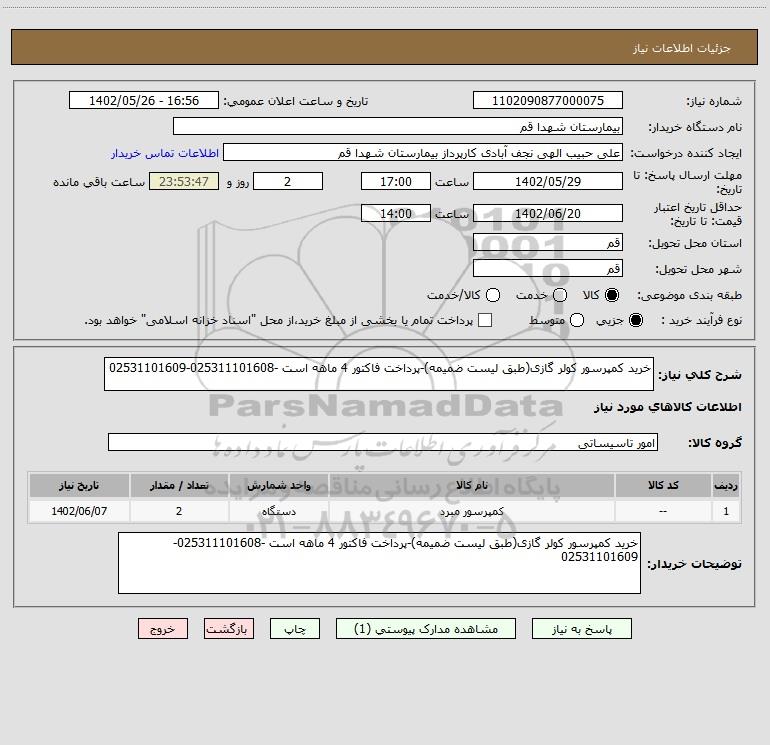Click the announcement date field 1402/05/26 - 16:56
Image resolution: width=770 pixels, height=745 pixels.
(144, 101)
